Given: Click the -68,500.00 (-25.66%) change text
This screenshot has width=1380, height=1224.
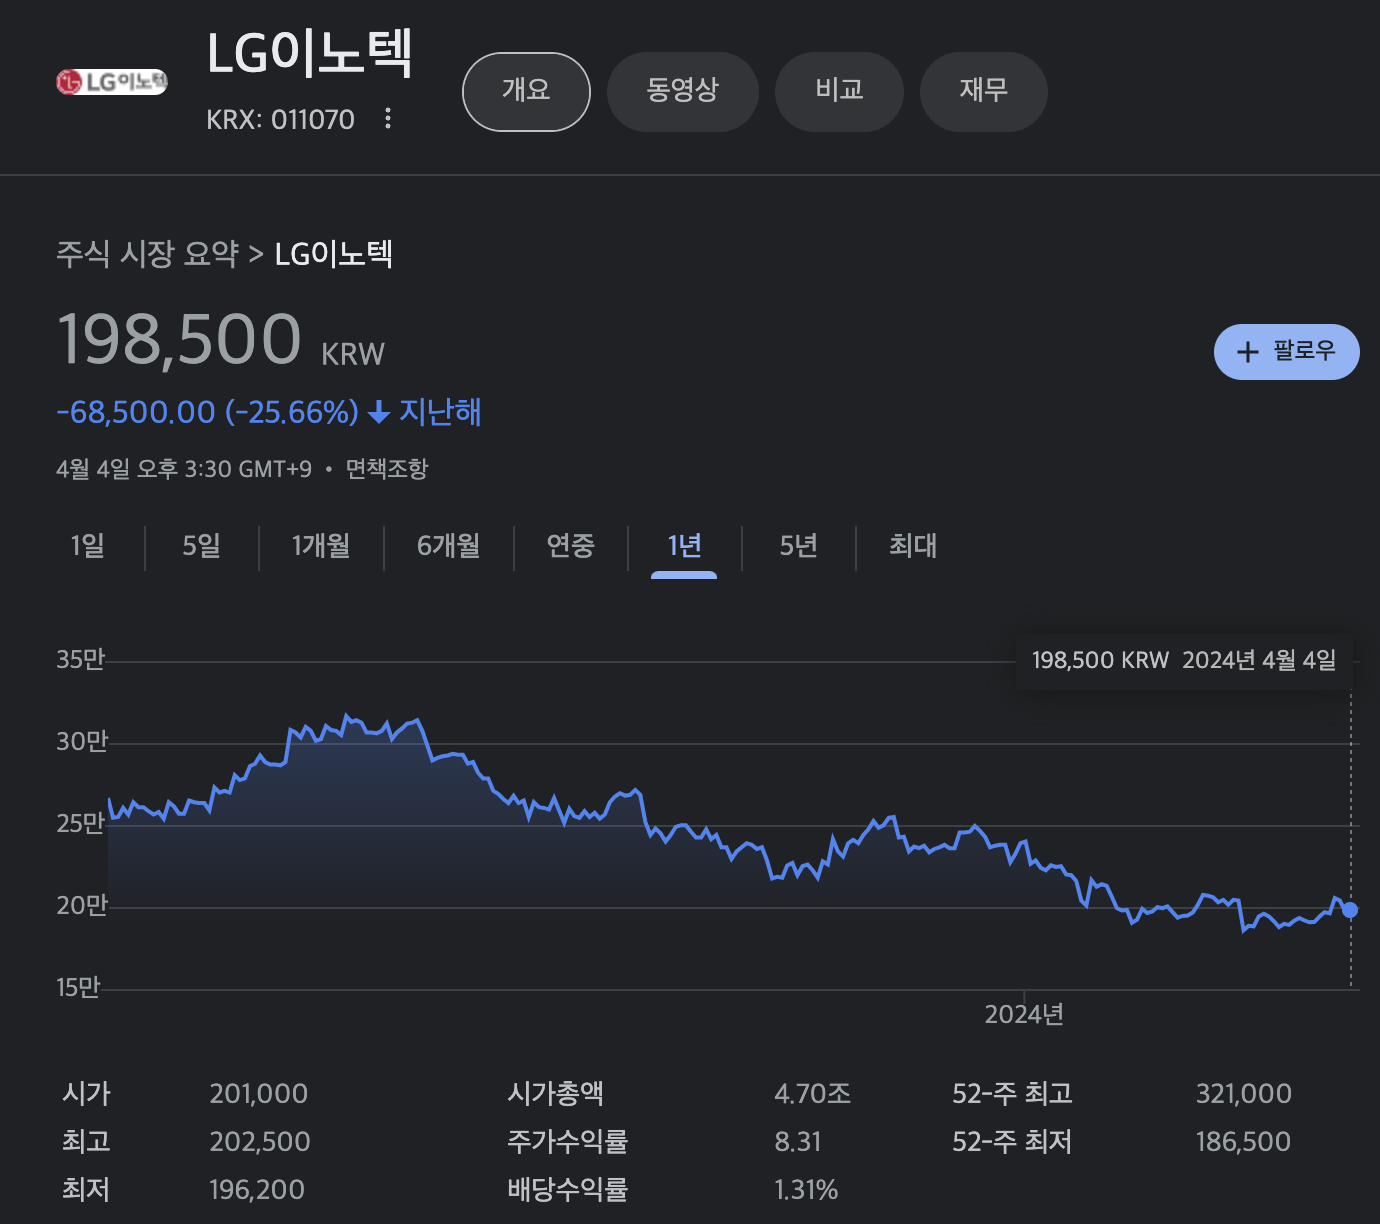Looking at the screenshot, I should click(207, 412).
